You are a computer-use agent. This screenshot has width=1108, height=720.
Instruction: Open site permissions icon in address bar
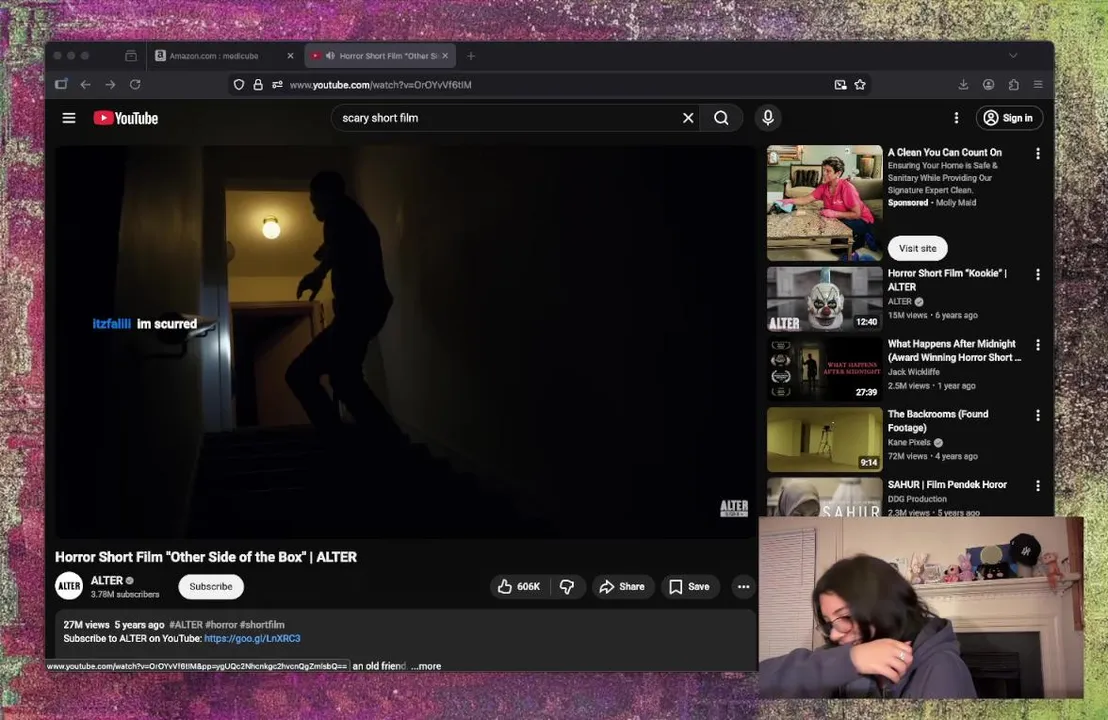point(278,85)
